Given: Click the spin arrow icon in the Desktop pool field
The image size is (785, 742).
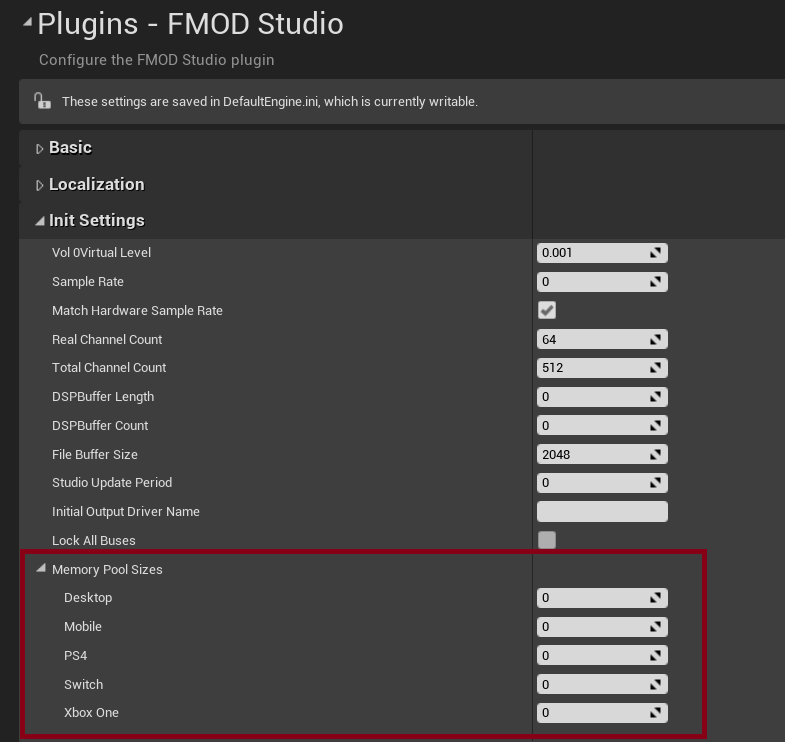Looking at the screenshot, I should tap(655, 598).
